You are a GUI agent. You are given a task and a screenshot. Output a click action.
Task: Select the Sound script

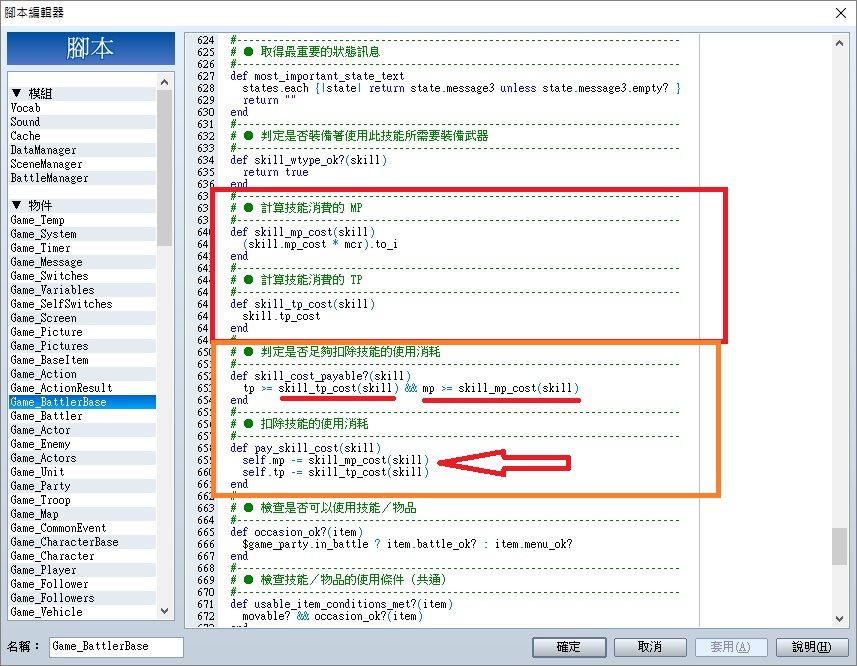(83, 122)
